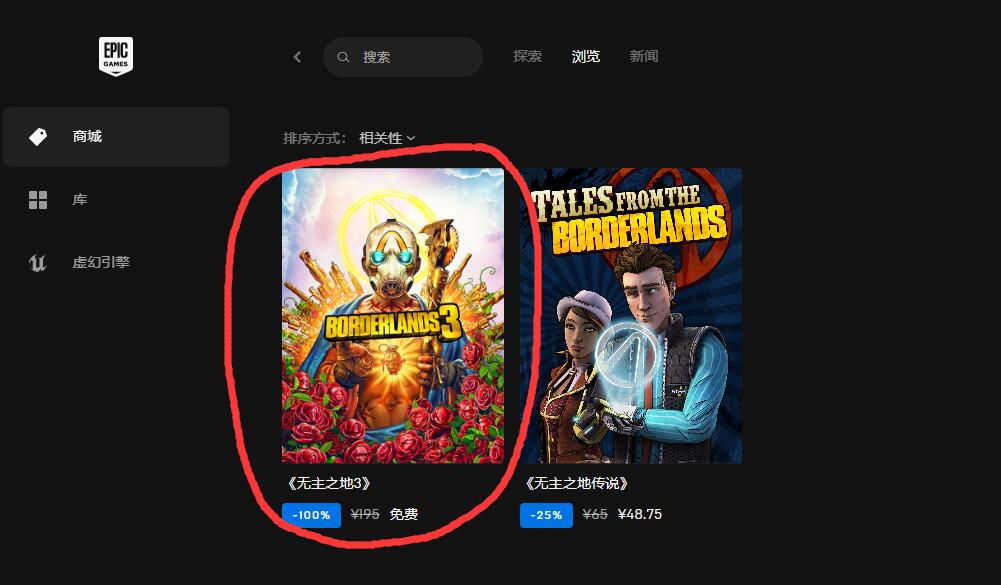The height and width of the screenshot is (585, 1001).
Task: Switch to the 探索 tab
Action: (x=527, y=56)
